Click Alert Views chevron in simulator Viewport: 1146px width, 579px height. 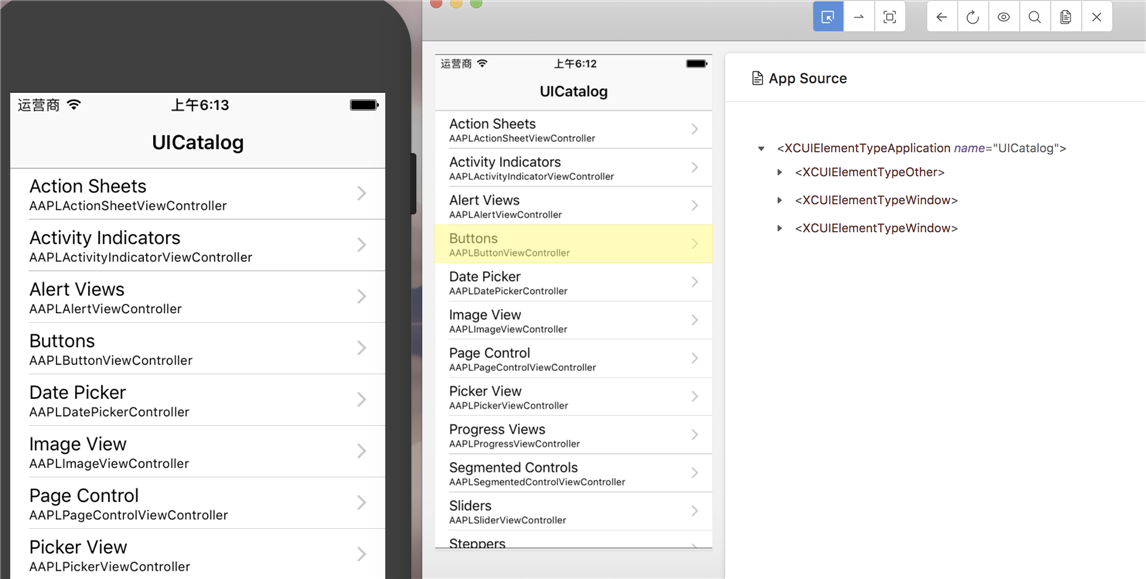coord(362,296)
